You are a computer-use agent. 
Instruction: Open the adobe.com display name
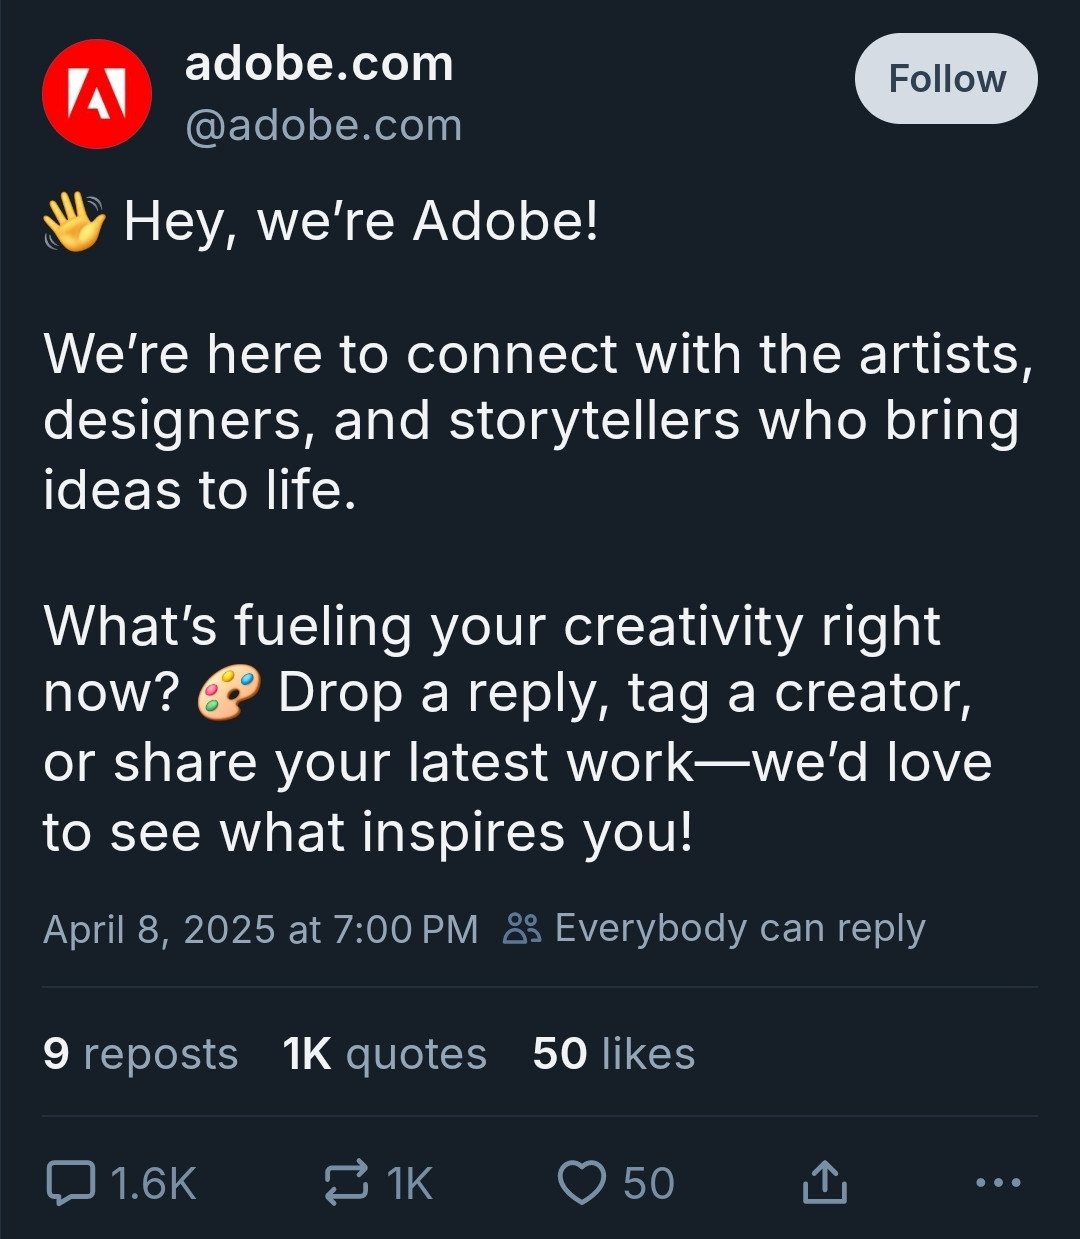(x=319, y=64)
